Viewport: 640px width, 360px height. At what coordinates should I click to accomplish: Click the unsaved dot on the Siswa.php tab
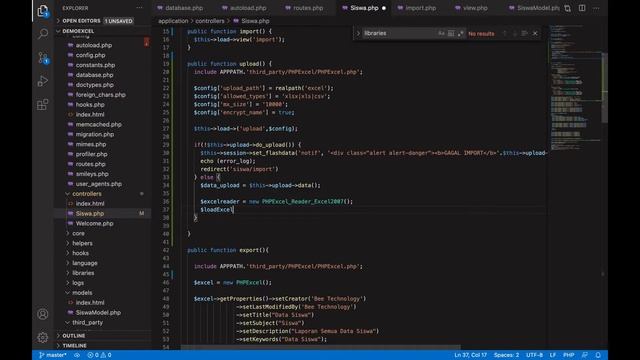click(x=384, y=8)
